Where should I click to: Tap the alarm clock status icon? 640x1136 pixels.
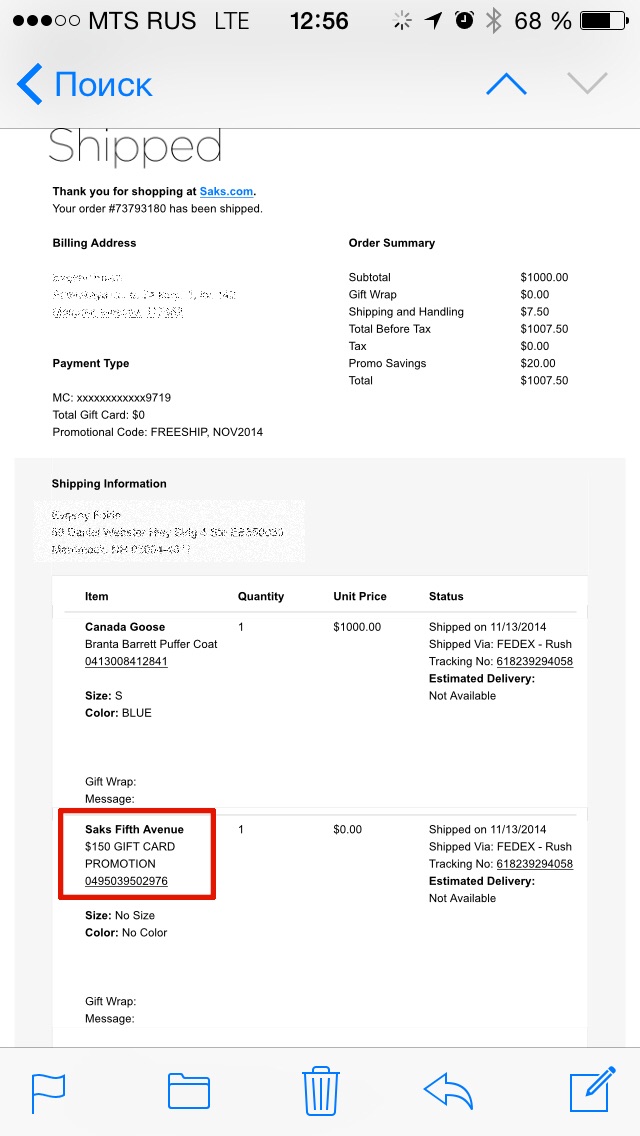click(464, 20)
